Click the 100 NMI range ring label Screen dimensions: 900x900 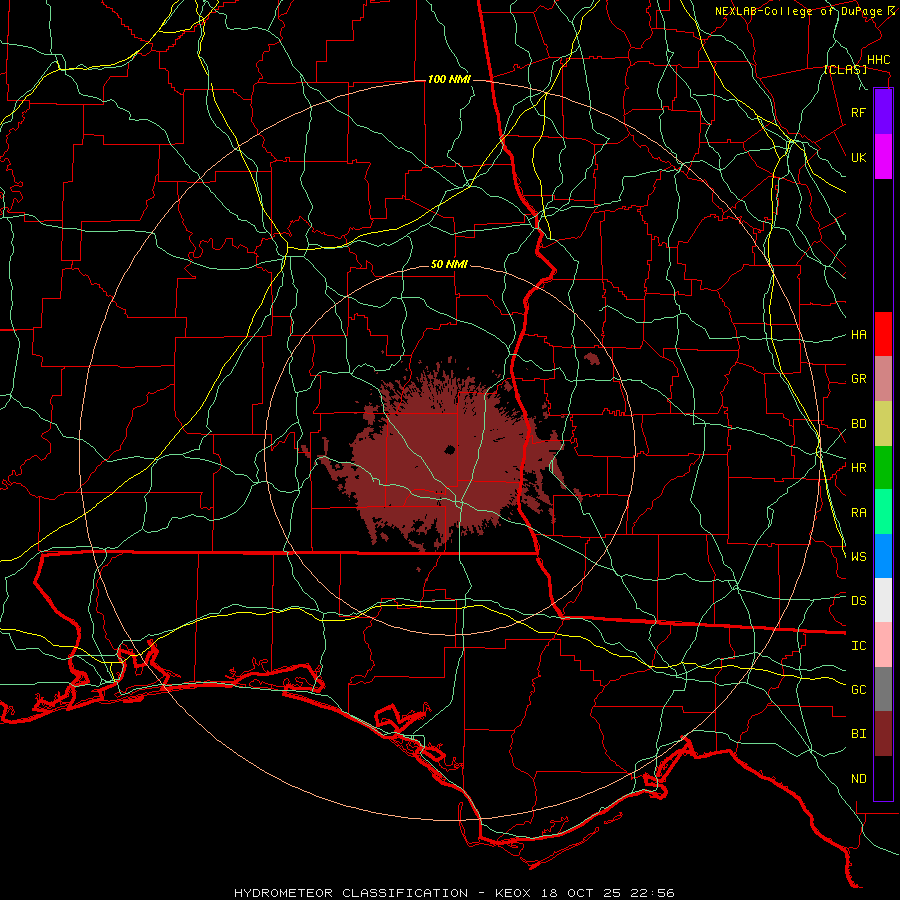[449, 79]
